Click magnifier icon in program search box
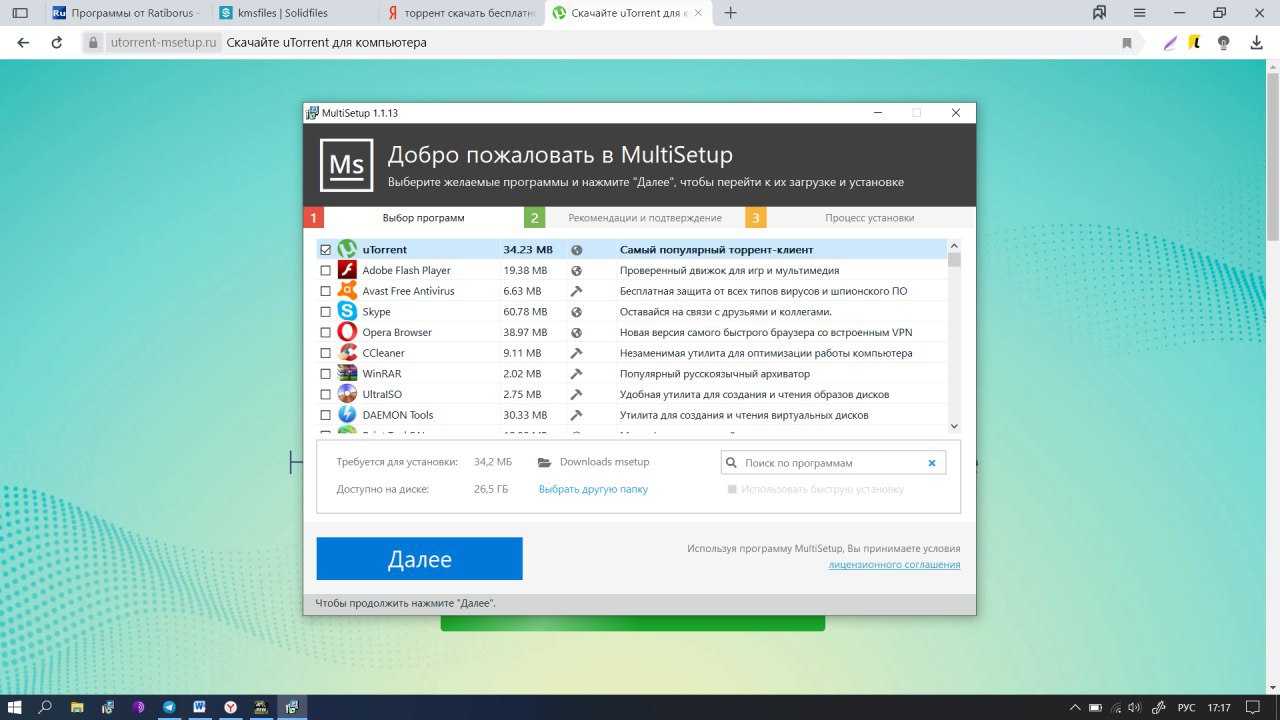 pyautogui.click(x=732, y=463)
